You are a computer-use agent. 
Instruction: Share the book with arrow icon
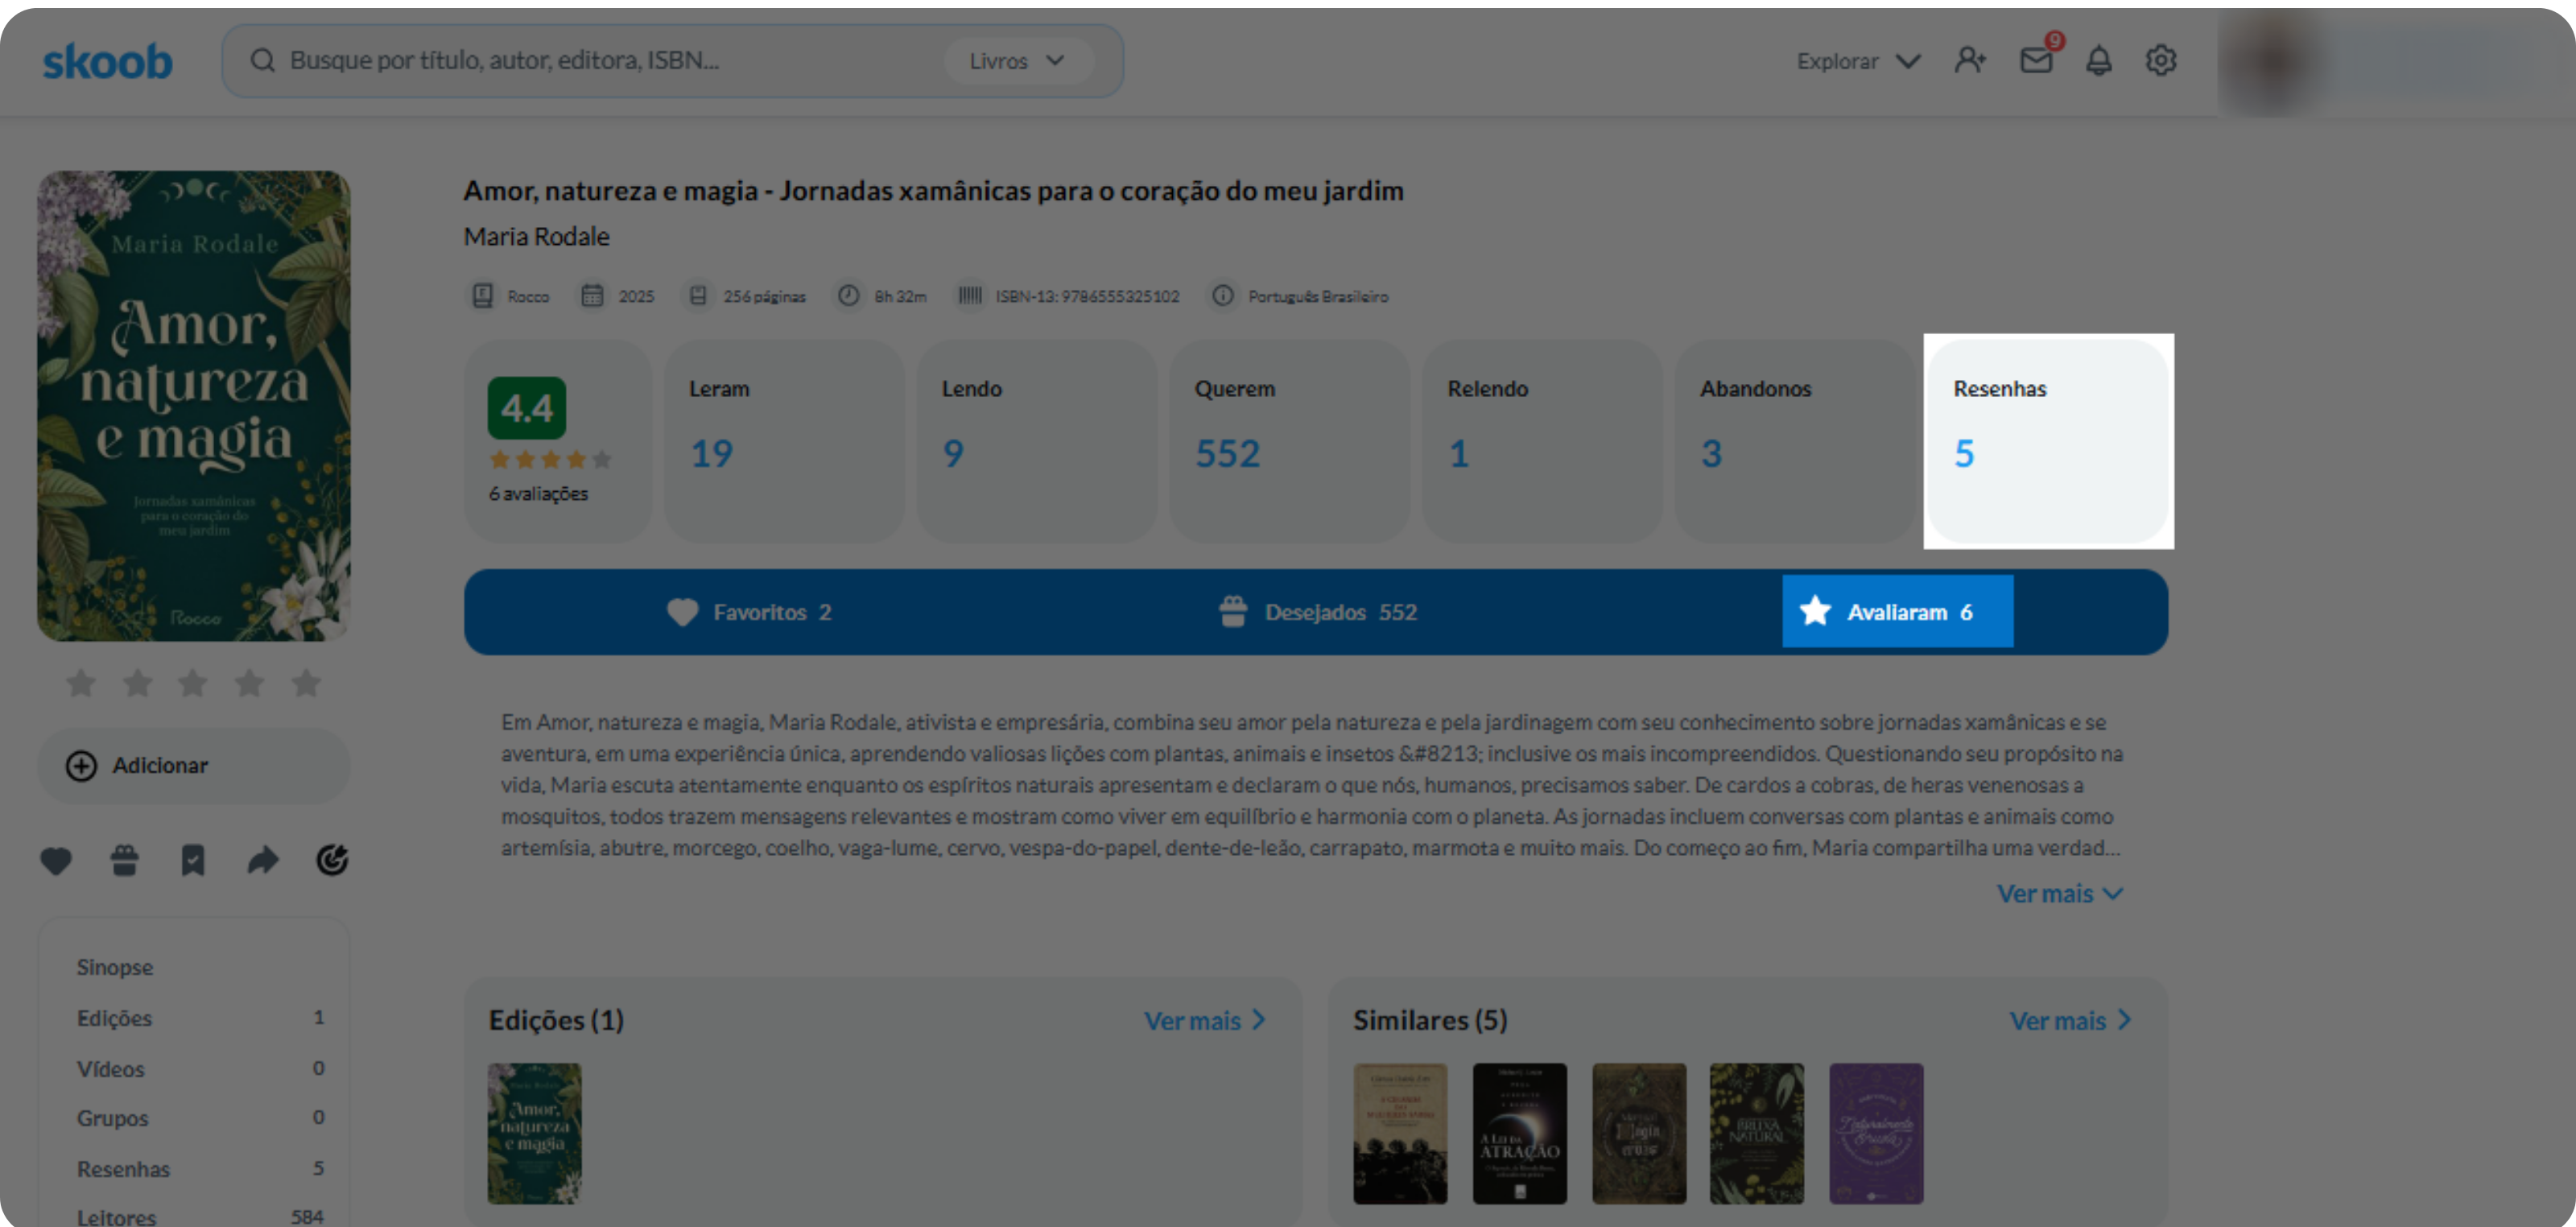click(x=263, y=860)
